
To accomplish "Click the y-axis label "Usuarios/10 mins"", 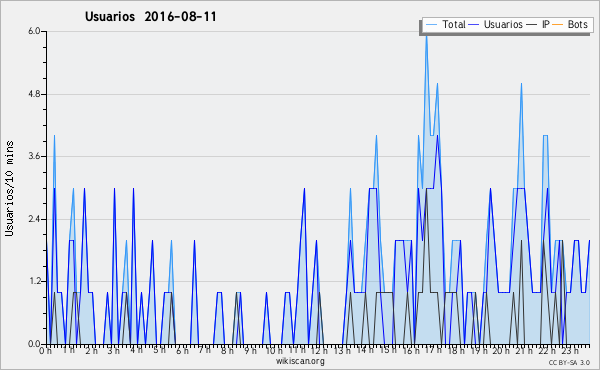I will (9, 189).
